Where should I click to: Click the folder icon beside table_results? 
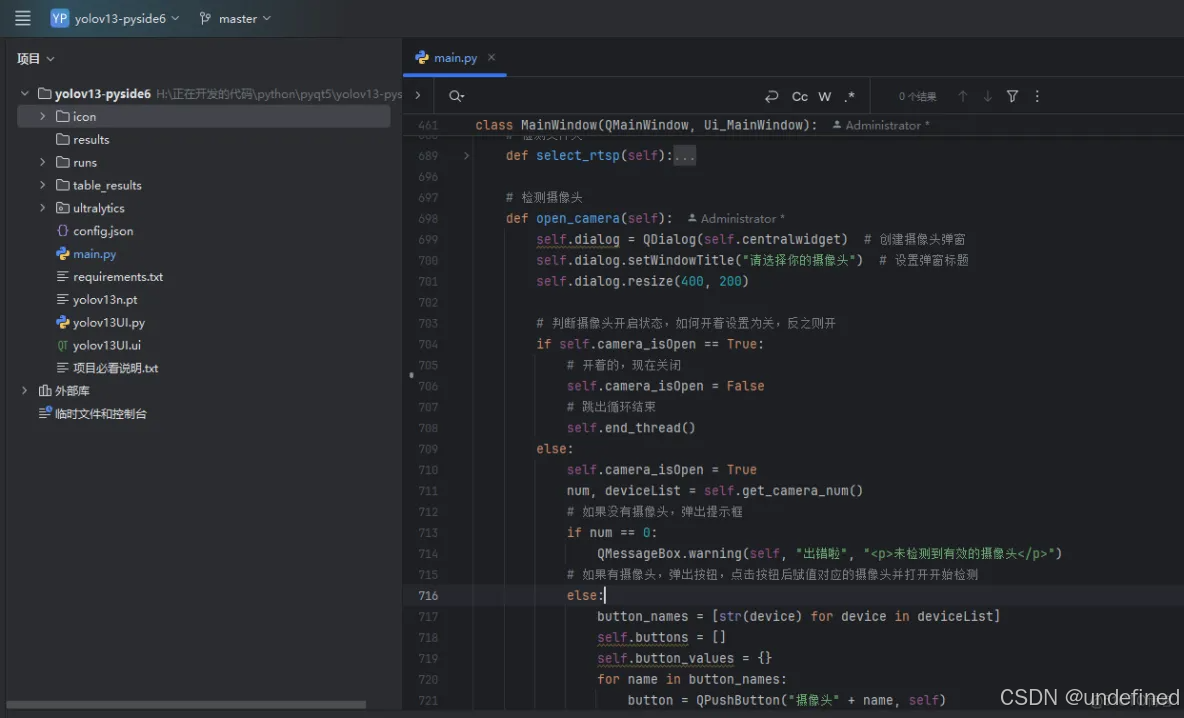[x=63, y=185]
